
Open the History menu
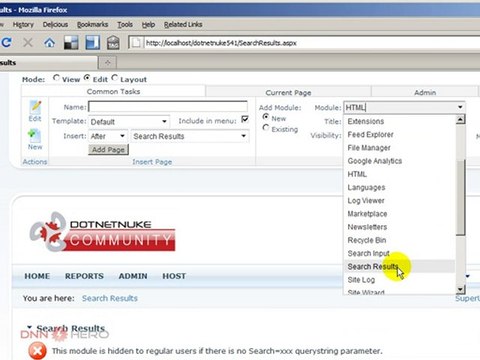coord(23,24)
